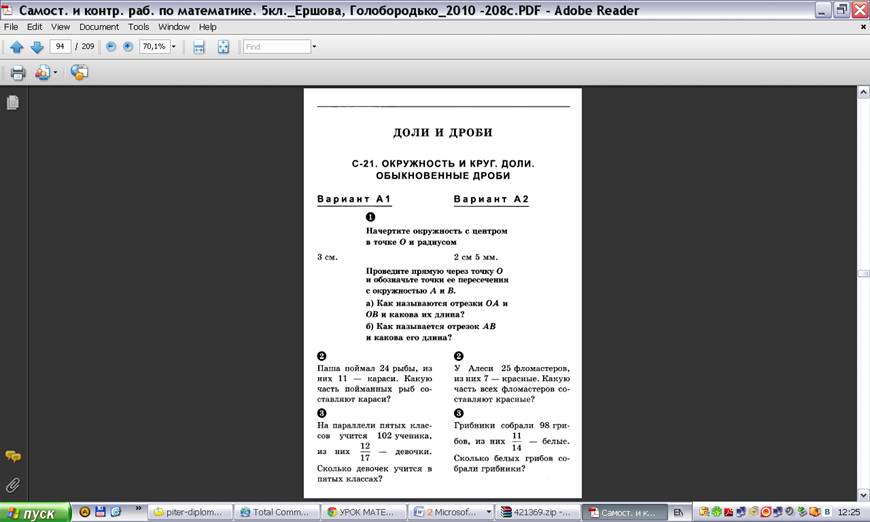This screenshot has height=522, width=870.
Task: Open the Tools menu
Action: pyautogui.click(x=138, y=27)
